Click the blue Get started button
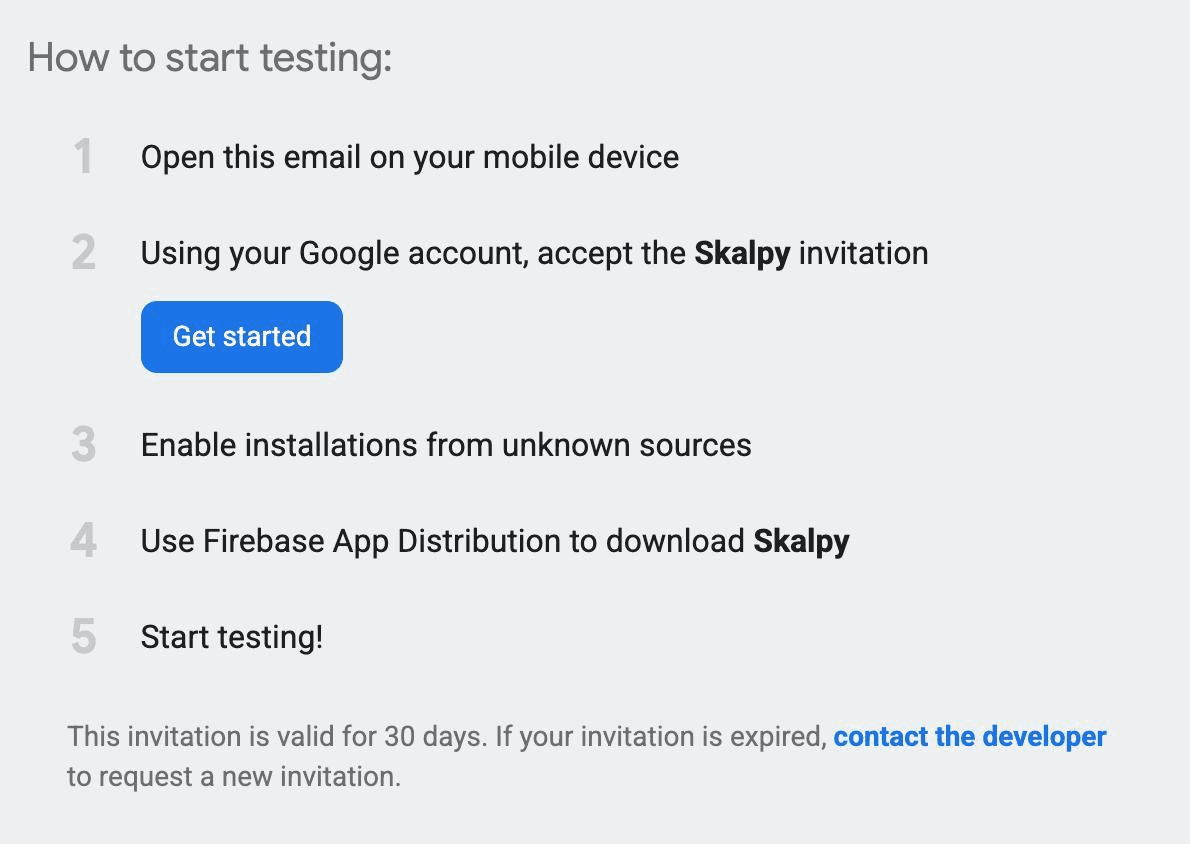The height and width of the screenshot is (844, 1190). pyautogui.click(x=241, y=336)
